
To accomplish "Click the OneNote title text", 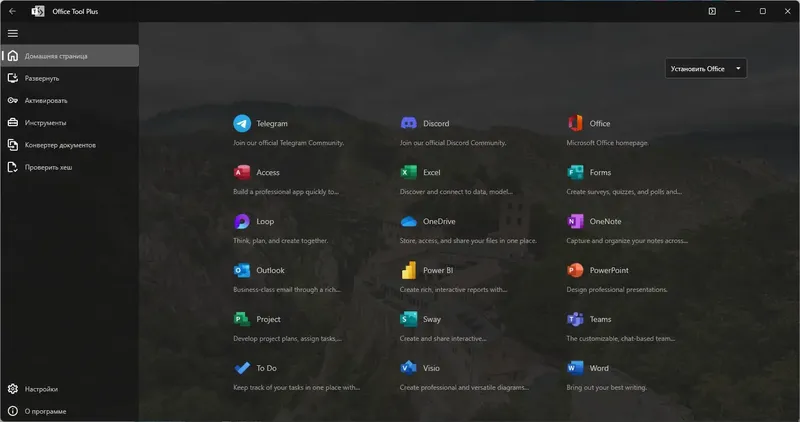I will point(606,221).
